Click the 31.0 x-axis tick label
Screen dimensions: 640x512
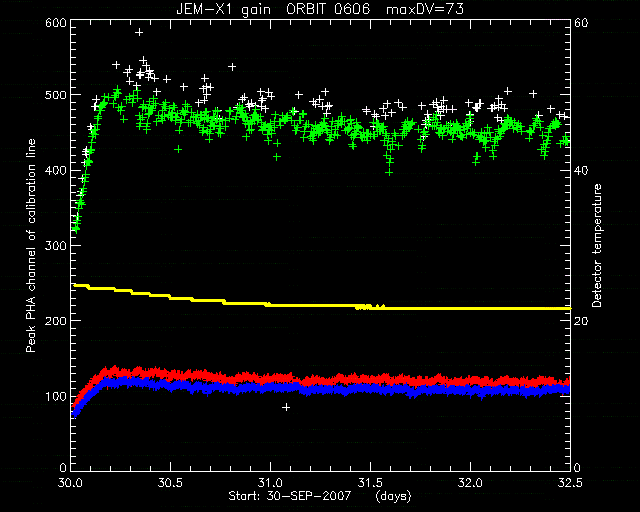[x=270, y=483]
